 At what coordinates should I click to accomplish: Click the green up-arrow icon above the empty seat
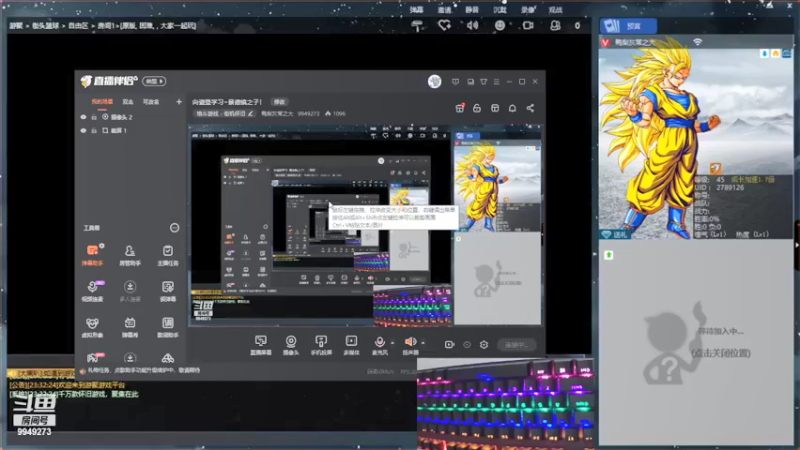pos(608,255)
